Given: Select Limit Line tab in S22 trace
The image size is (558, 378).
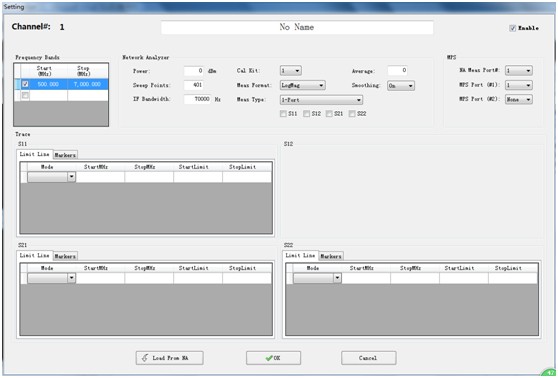Looking at the screenshot, I should (x=300, y=255).
